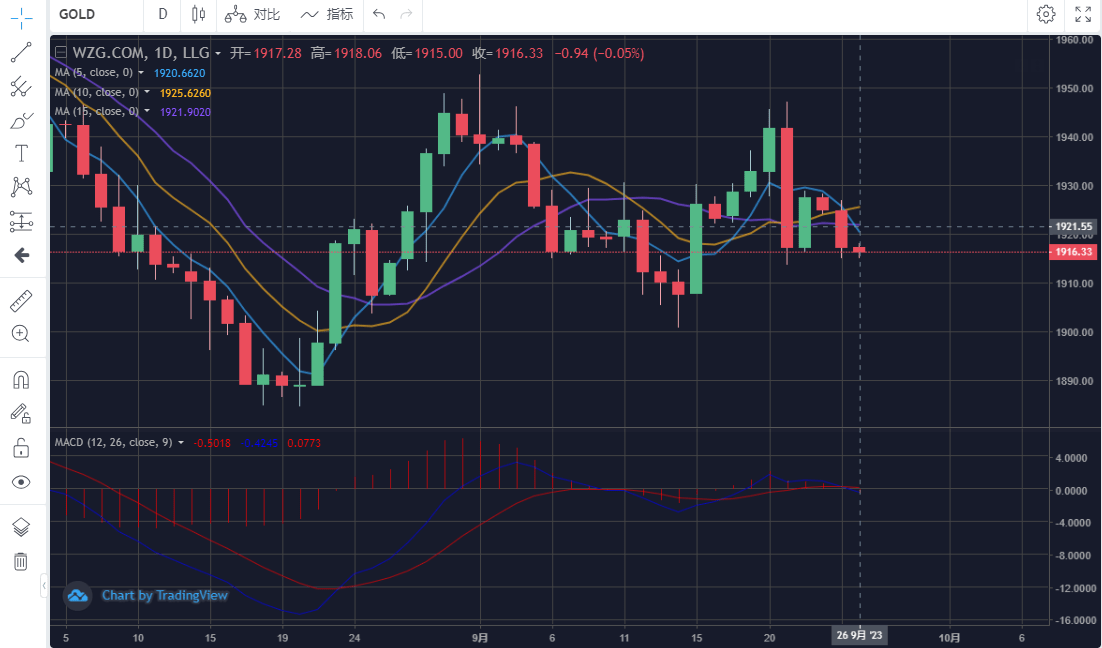Open the 对比 compare menu
The width and height of the screenshot is (1102, 648).
point(252,14)
